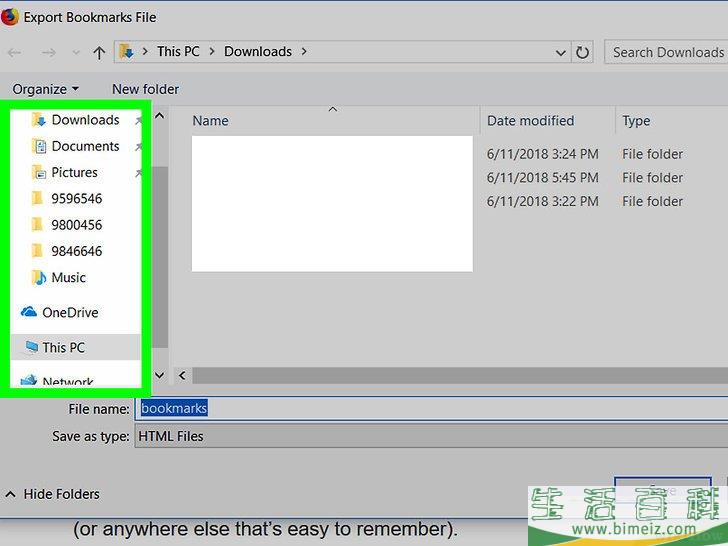Screen dimensions: 728x546
Task: Open Pictures folder in navigation pane
Action: point(74,172)
